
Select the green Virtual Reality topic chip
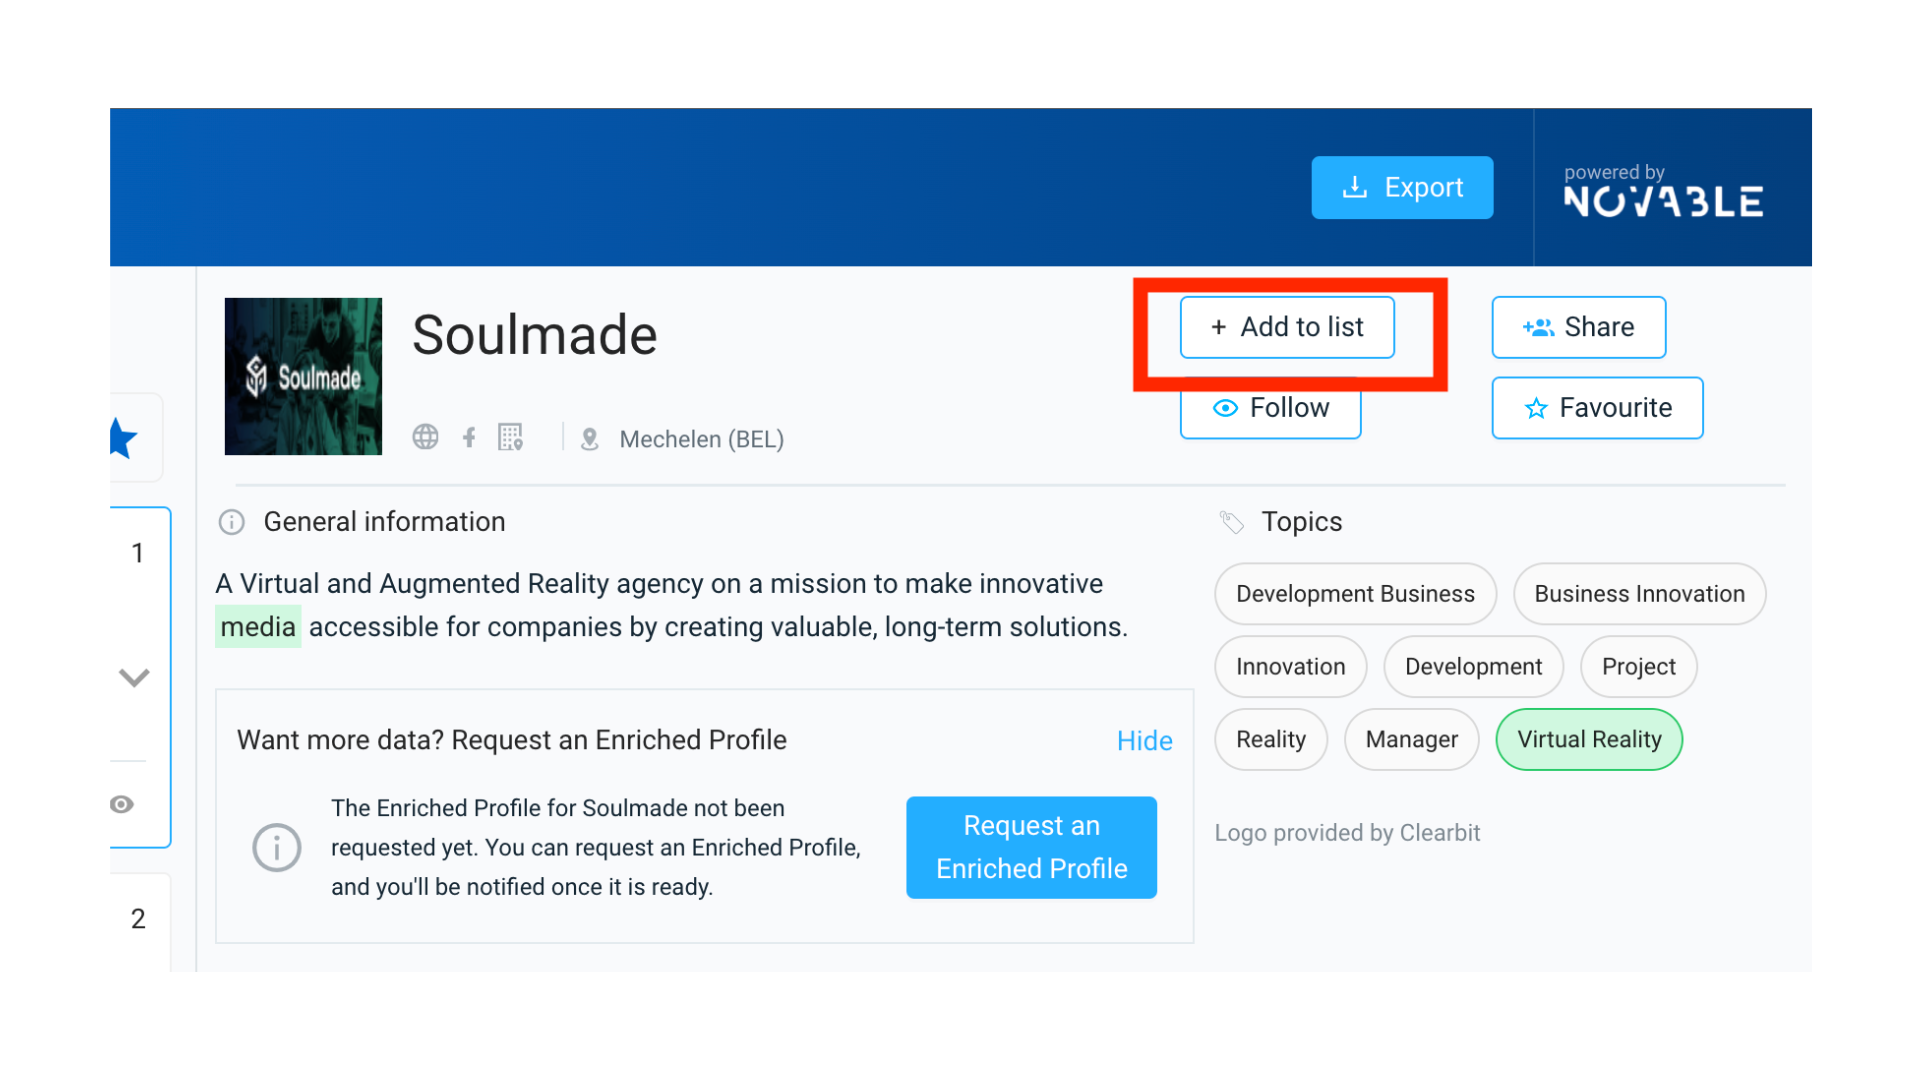(1588, 740)
